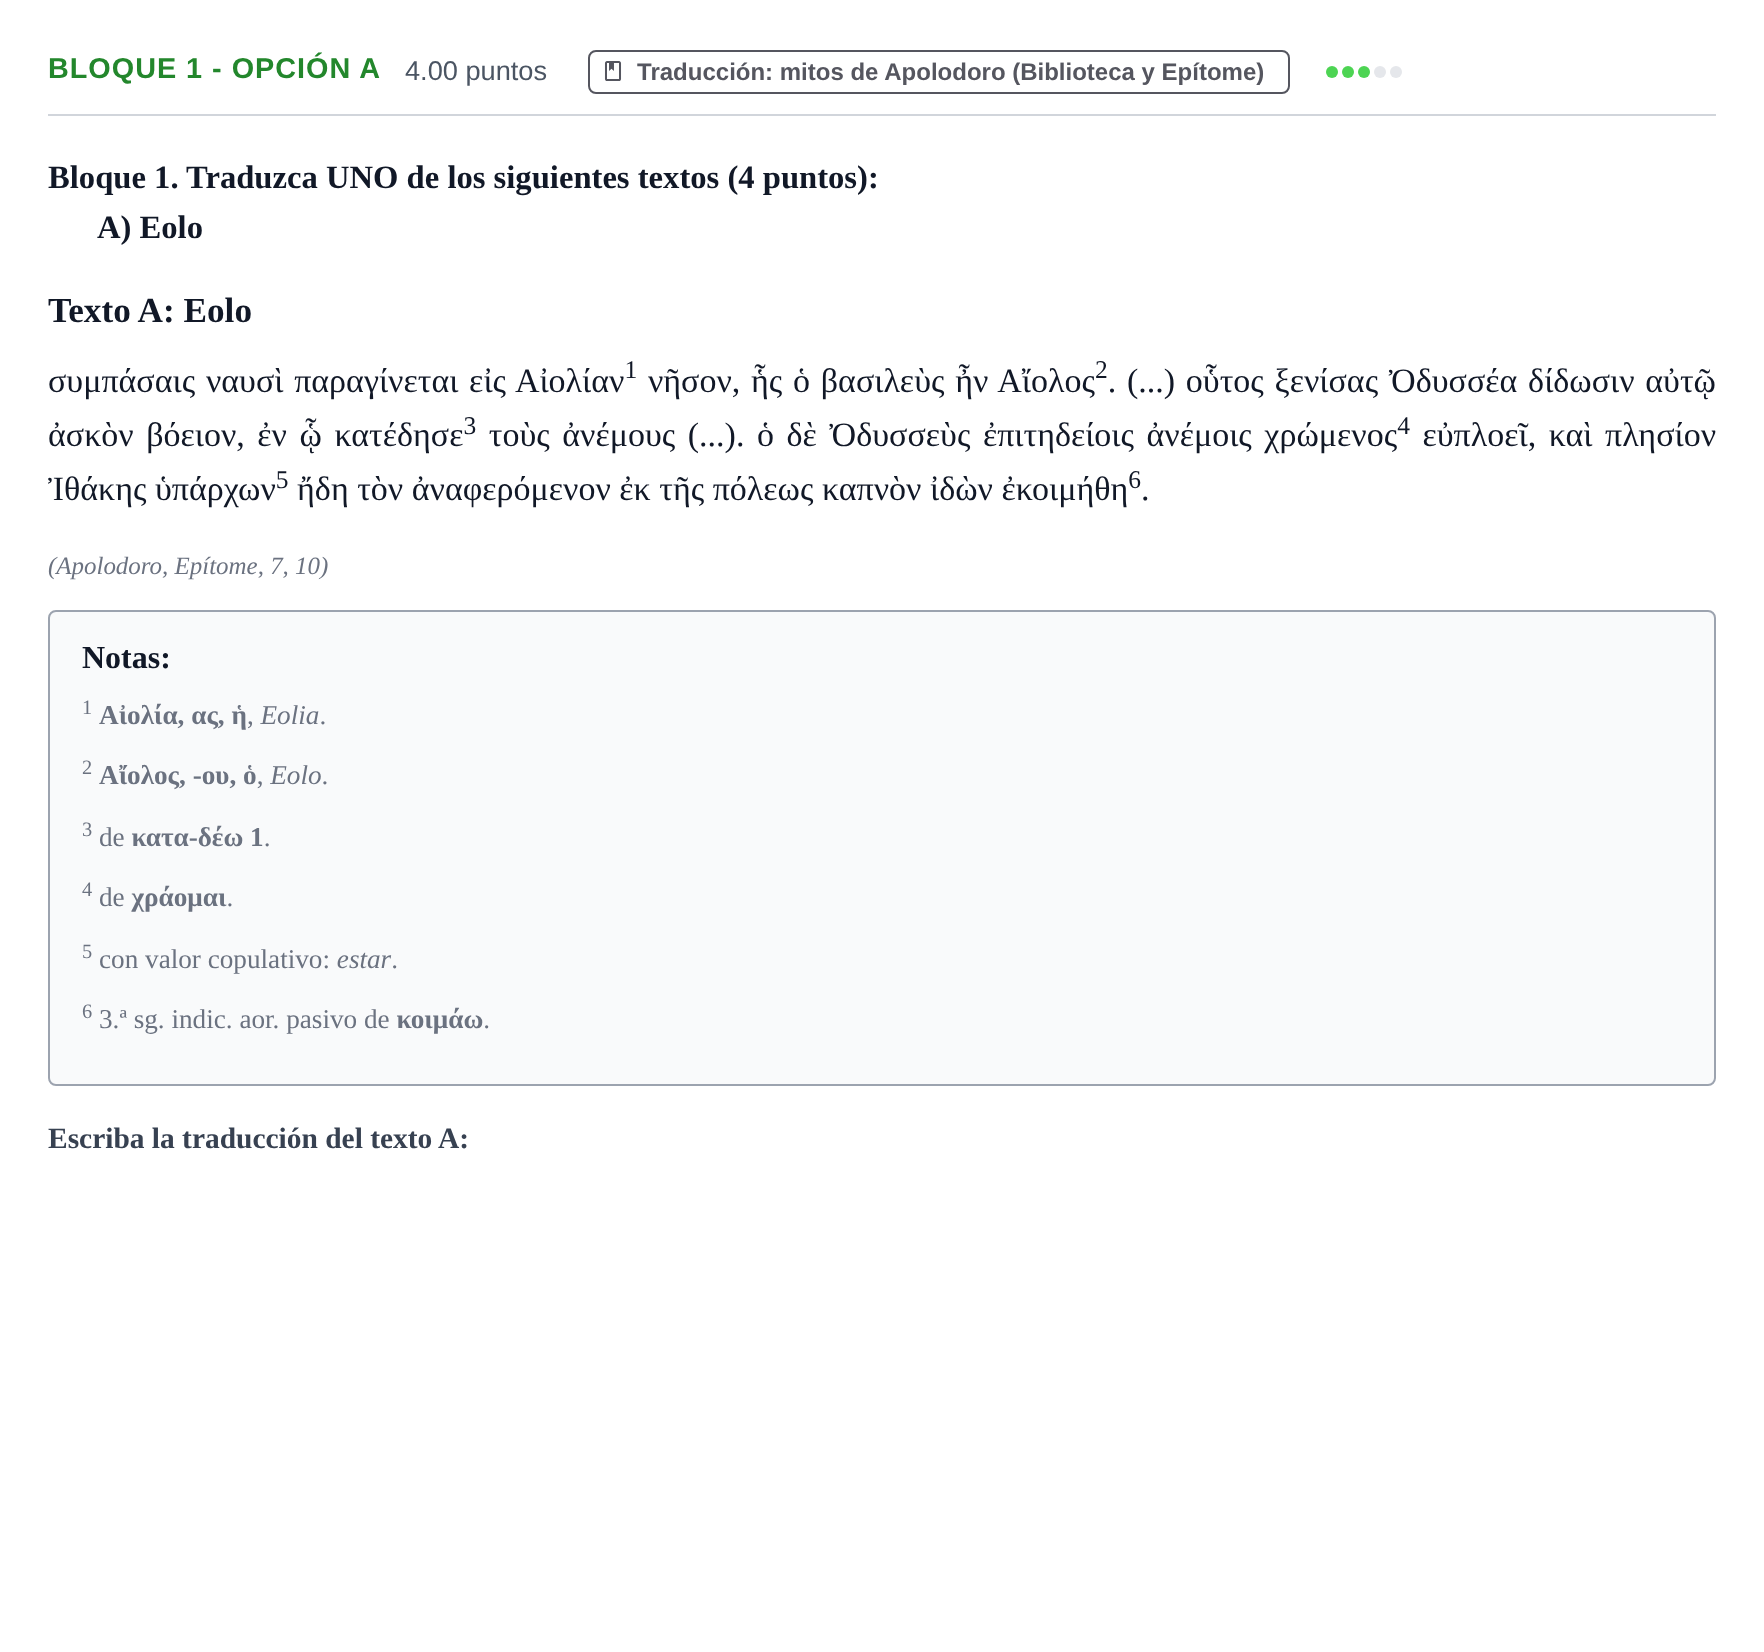Screen dimensions: 1764x1652
Task: Click the 'A) Eolo' option line
Action: coord(150,228)
